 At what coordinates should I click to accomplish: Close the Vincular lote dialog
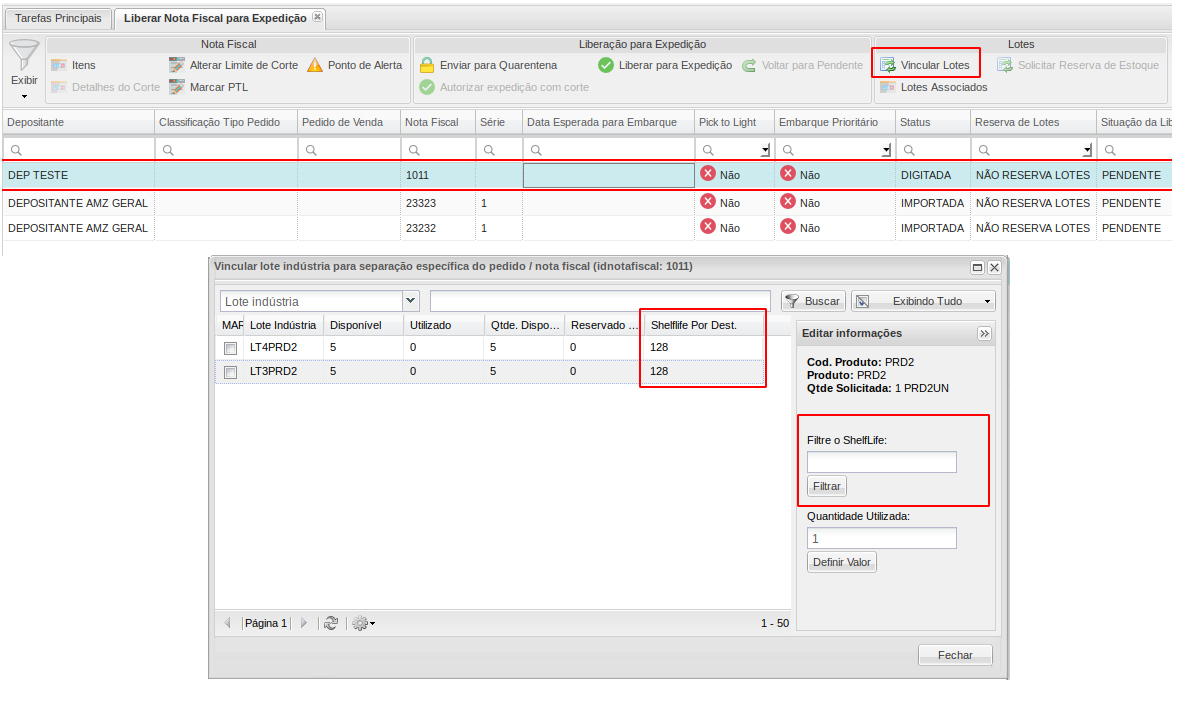pos(995,268)
